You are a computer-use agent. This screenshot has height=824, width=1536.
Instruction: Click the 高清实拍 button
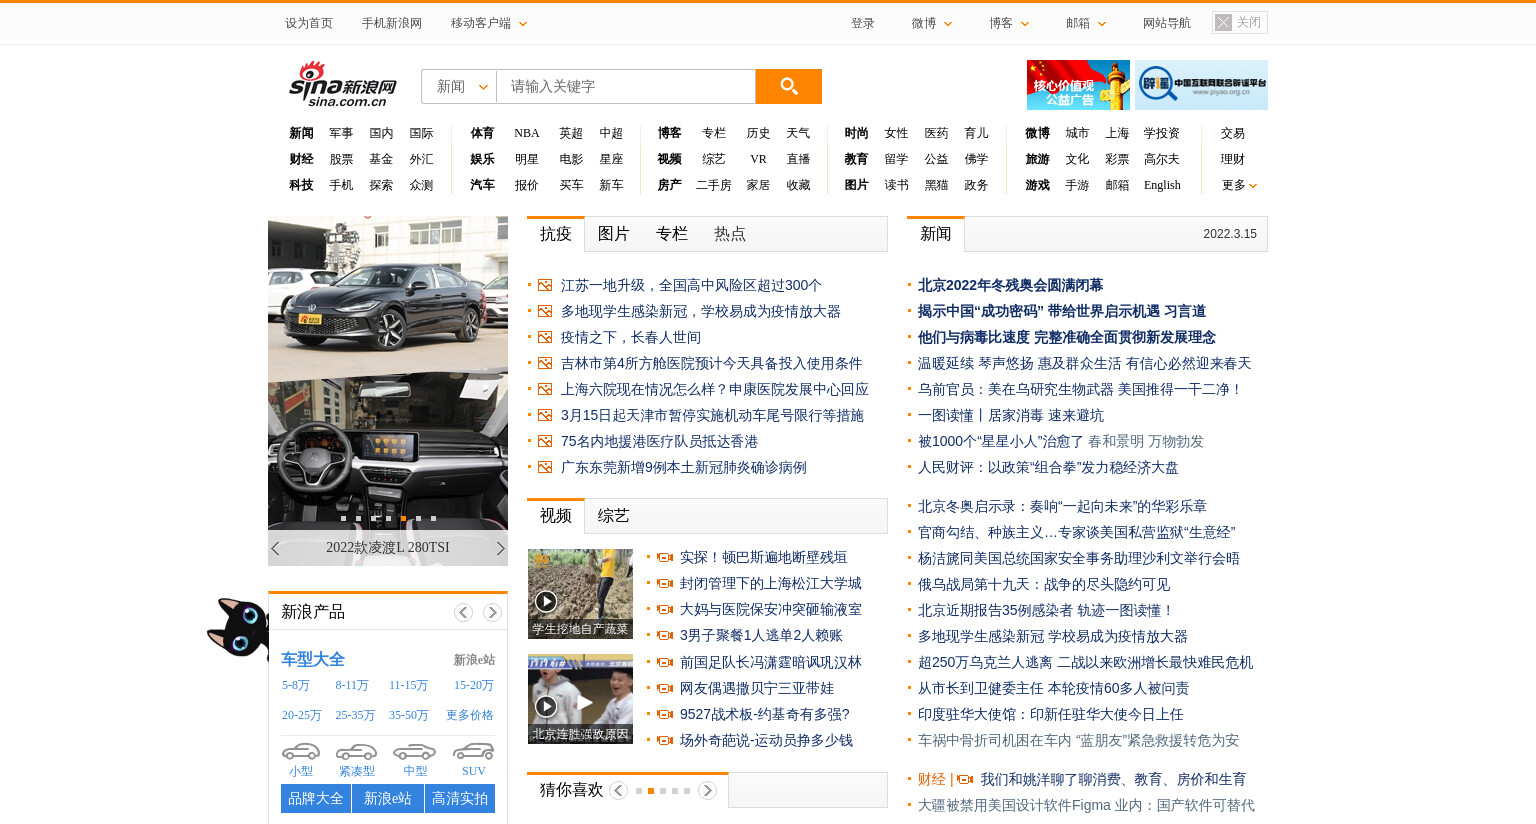(460, 798)
